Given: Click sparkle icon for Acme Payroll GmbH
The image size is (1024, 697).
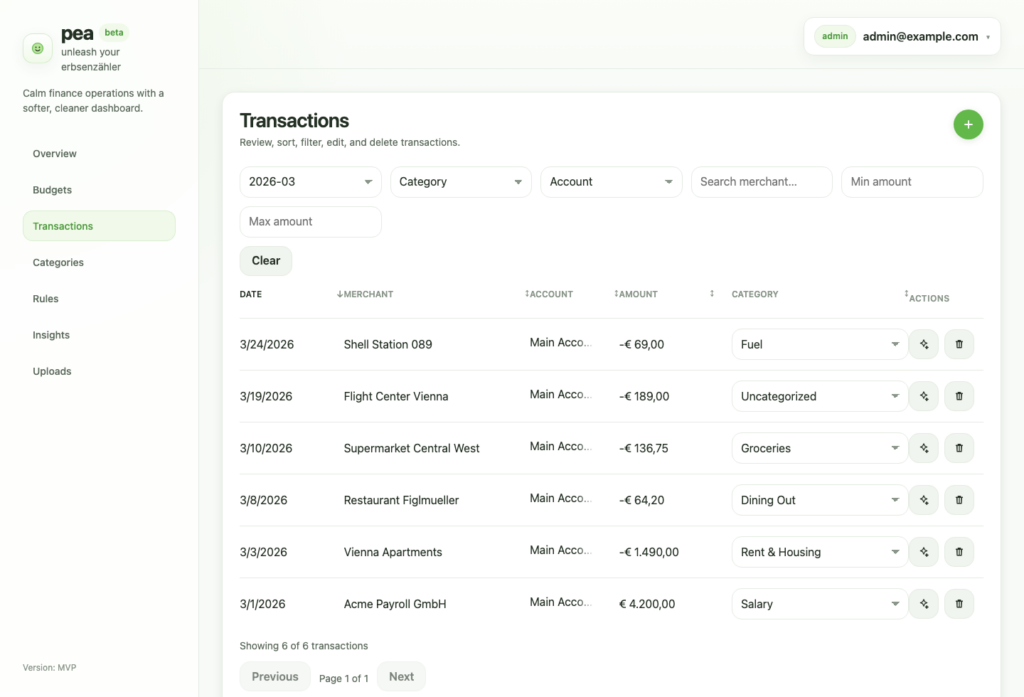Looking at the screenshot, I should pos(924,604).
